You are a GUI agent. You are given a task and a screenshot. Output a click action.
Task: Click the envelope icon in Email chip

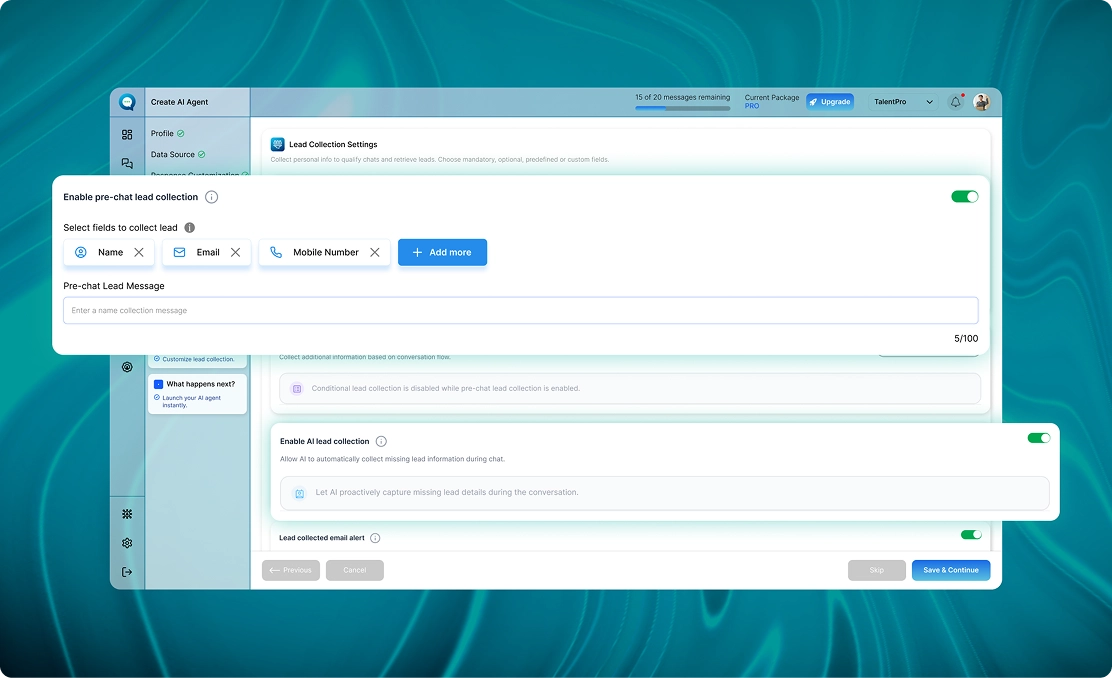179,252
